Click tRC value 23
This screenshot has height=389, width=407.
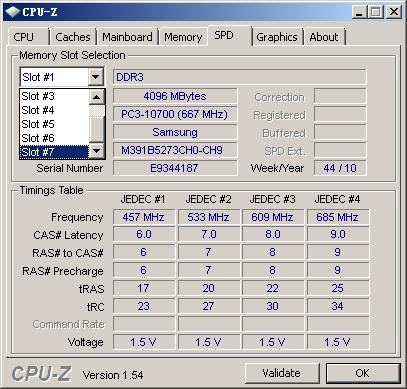pos(144,306)
